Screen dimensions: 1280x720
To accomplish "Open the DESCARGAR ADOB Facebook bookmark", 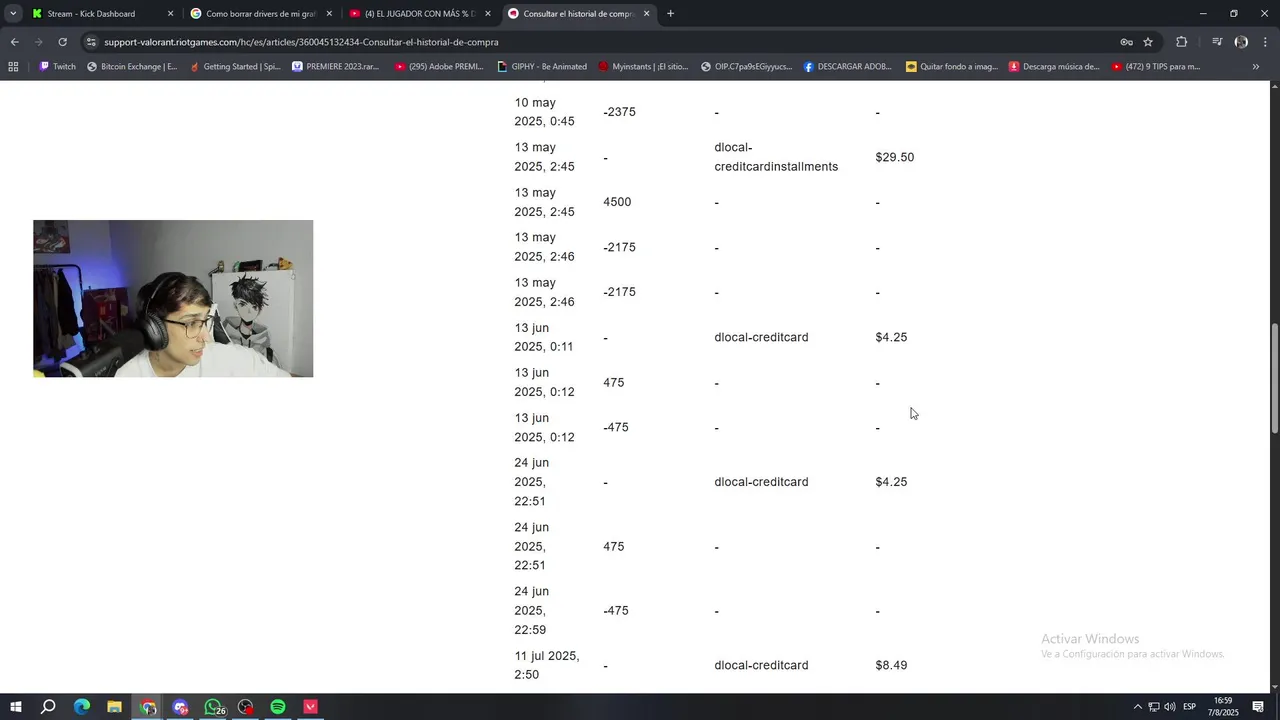I will pyautogui.click(x=848, y=67).
